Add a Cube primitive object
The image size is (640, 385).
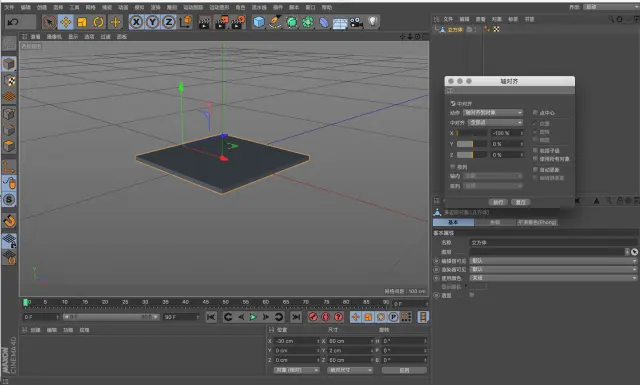click(x=259, y=22)
